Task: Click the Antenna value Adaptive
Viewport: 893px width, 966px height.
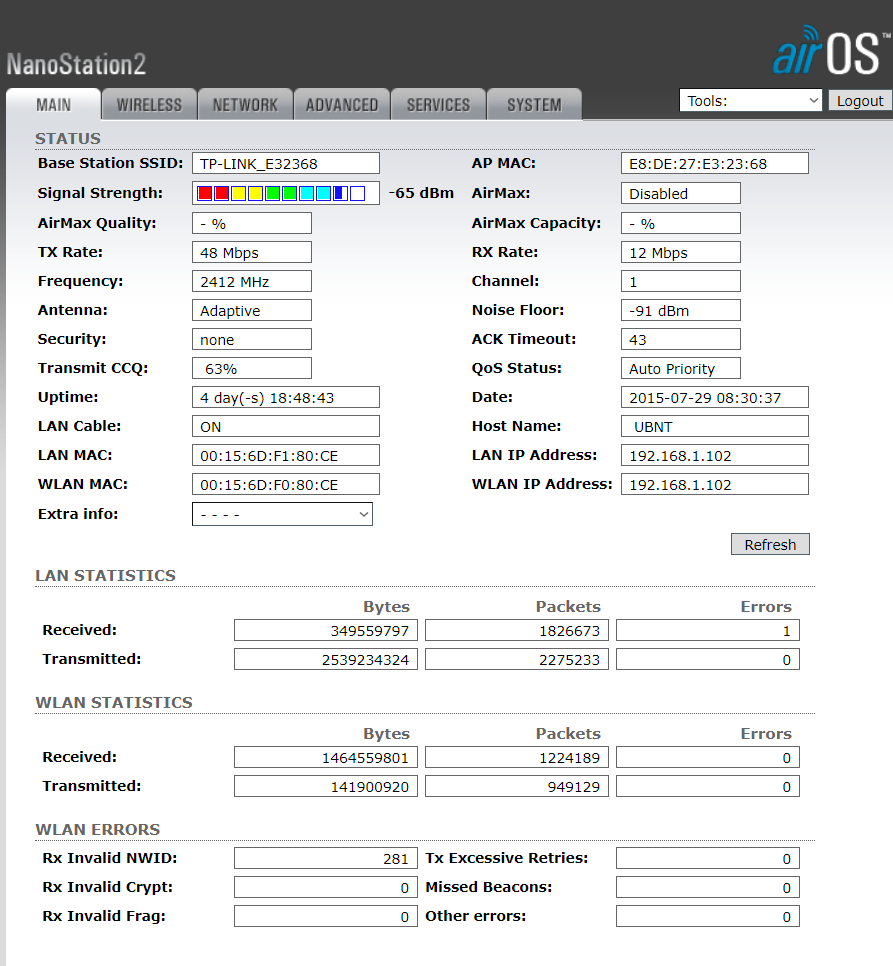Action: pyautogui.click(x=252, y=310)
